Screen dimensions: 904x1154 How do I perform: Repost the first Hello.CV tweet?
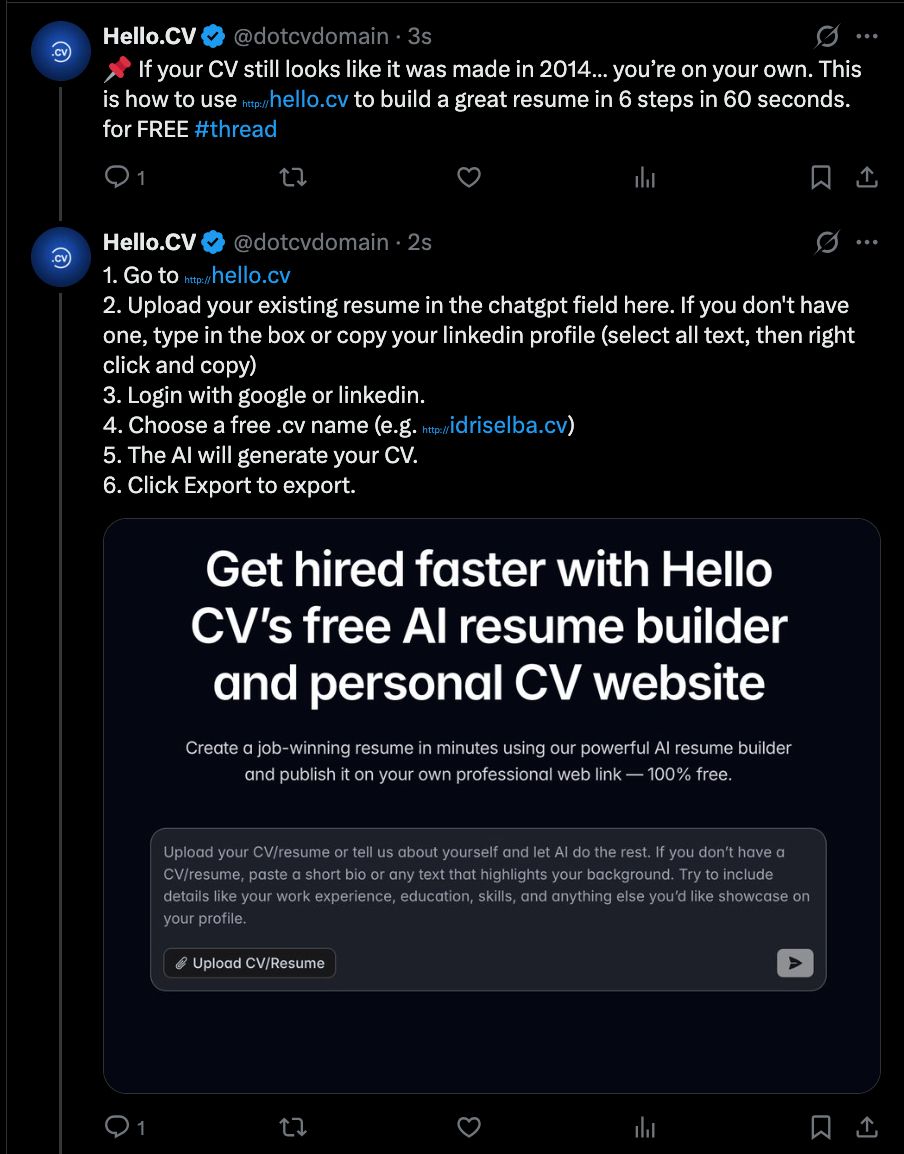pos(292,178)
